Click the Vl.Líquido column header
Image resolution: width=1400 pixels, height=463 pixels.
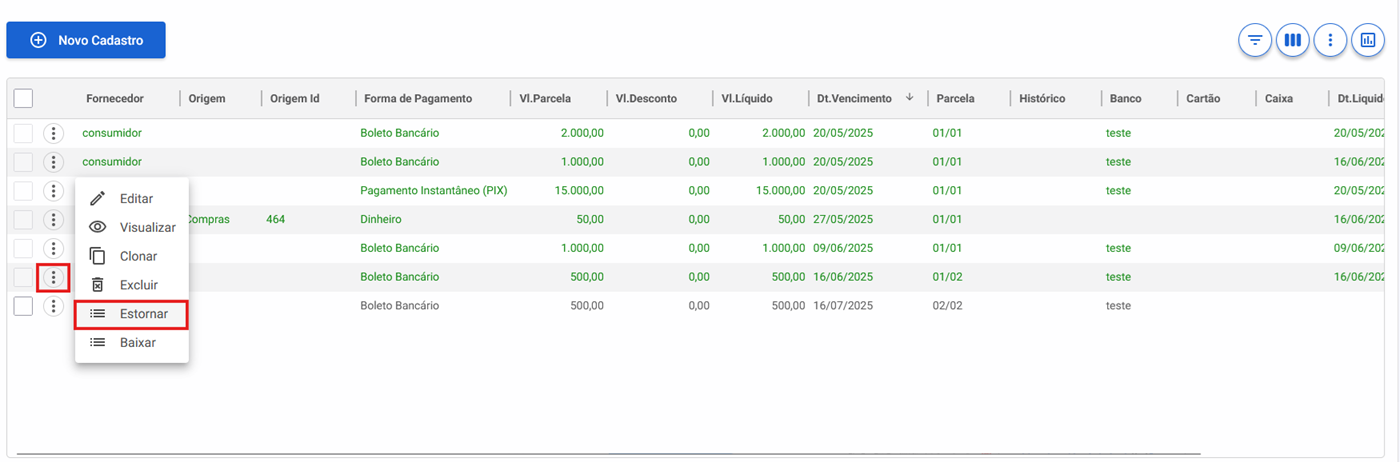pos(747,98)
